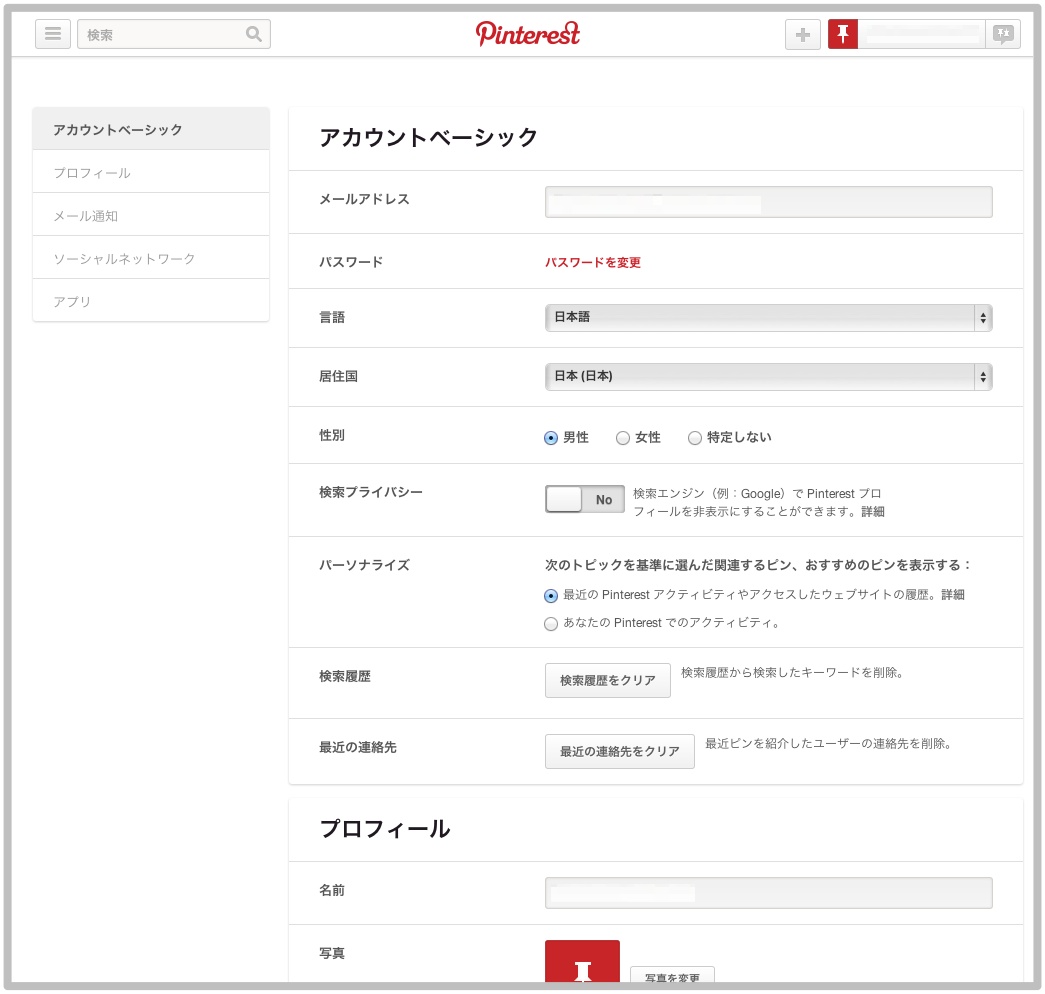Click パスワードを変更 link

coord(593,263)
